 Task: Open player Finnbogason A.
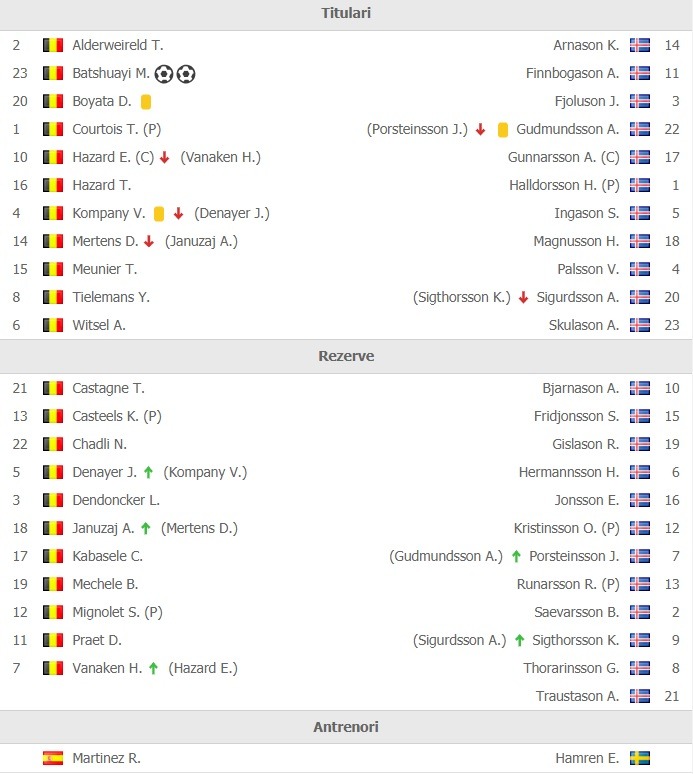[572, 74]
